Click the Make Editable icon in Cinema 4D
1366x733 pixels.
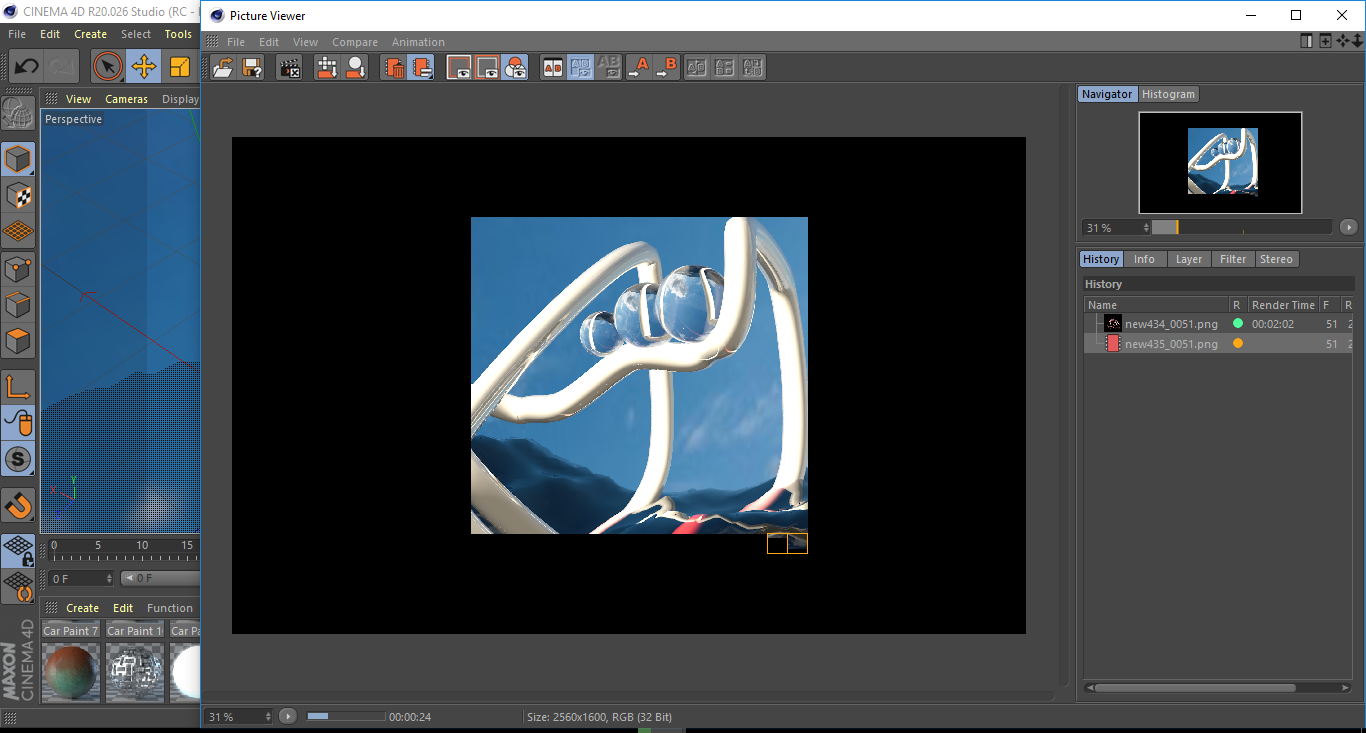point(18,114)
